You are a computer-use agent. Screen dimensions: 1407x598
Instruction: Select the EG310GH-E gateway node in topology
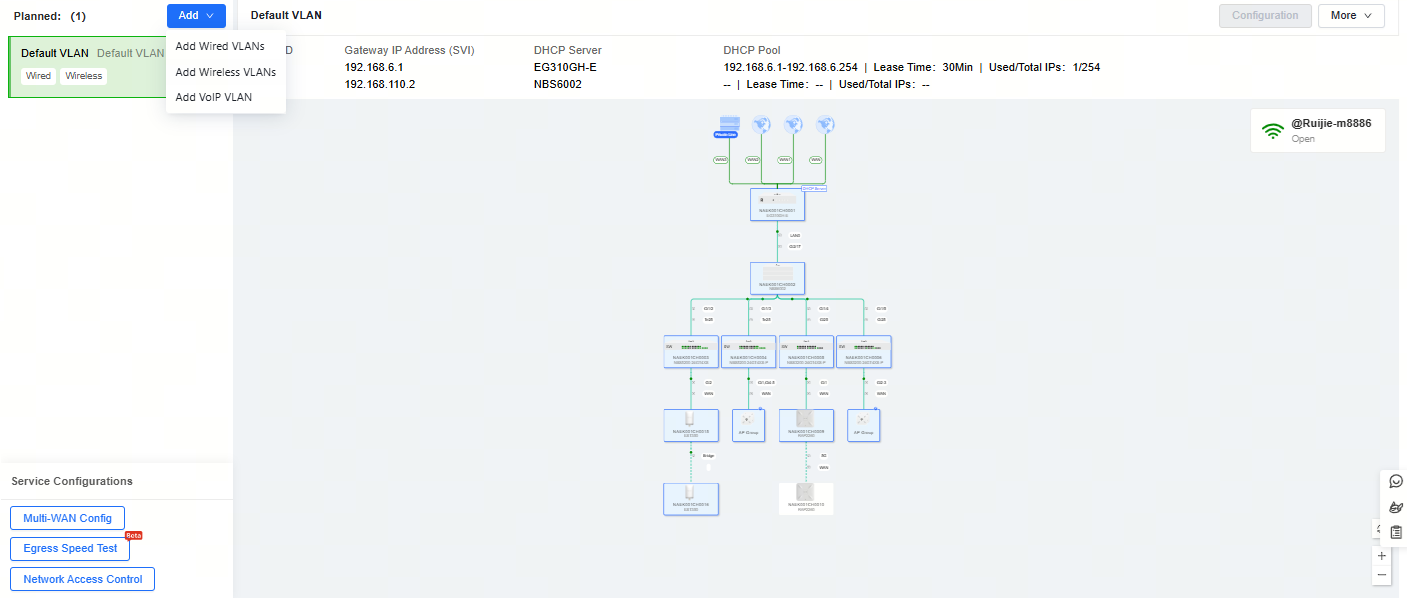coord(777,204)
